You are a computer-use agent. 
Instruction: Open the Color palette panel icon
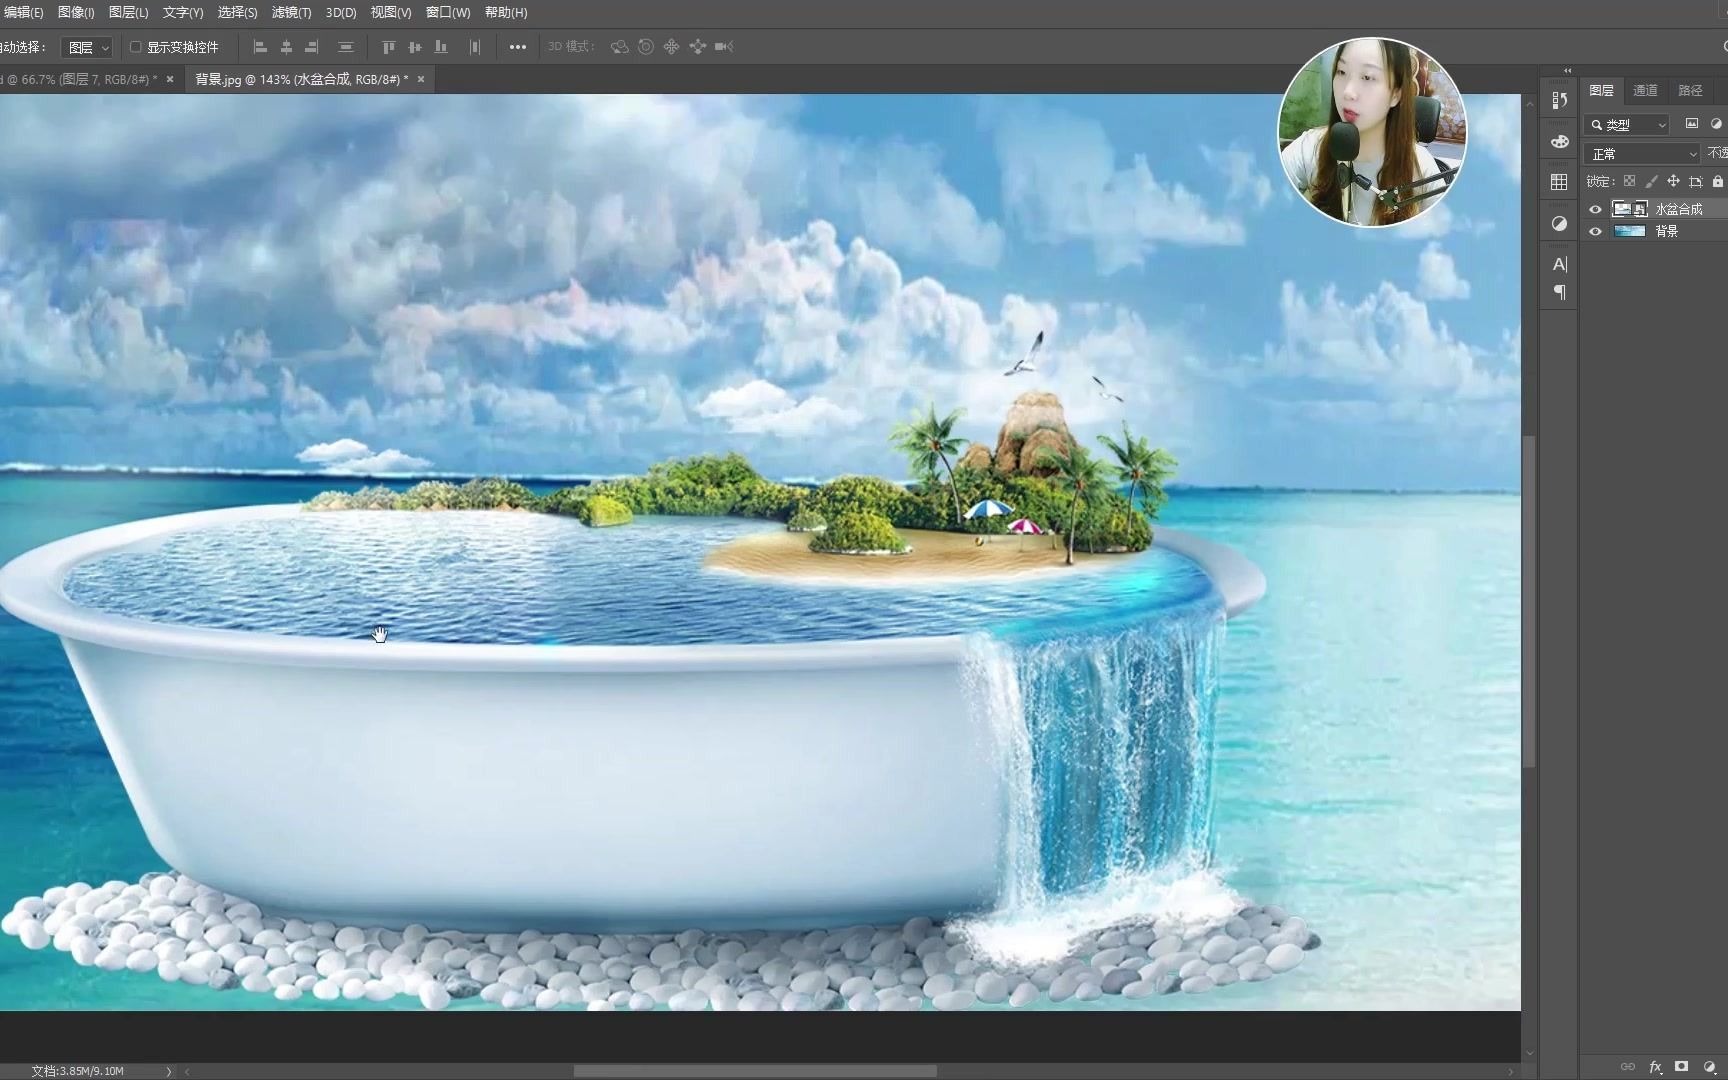(x=1559, y=142)
